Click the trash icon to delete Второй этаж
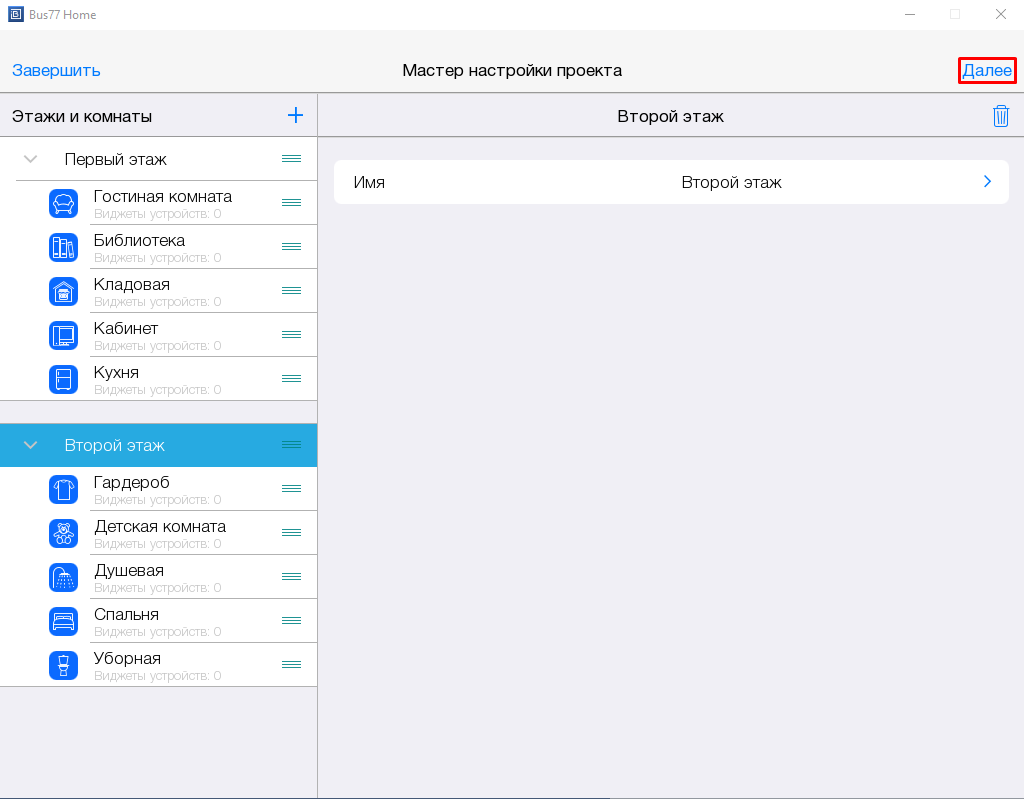 pos(1000,116)
